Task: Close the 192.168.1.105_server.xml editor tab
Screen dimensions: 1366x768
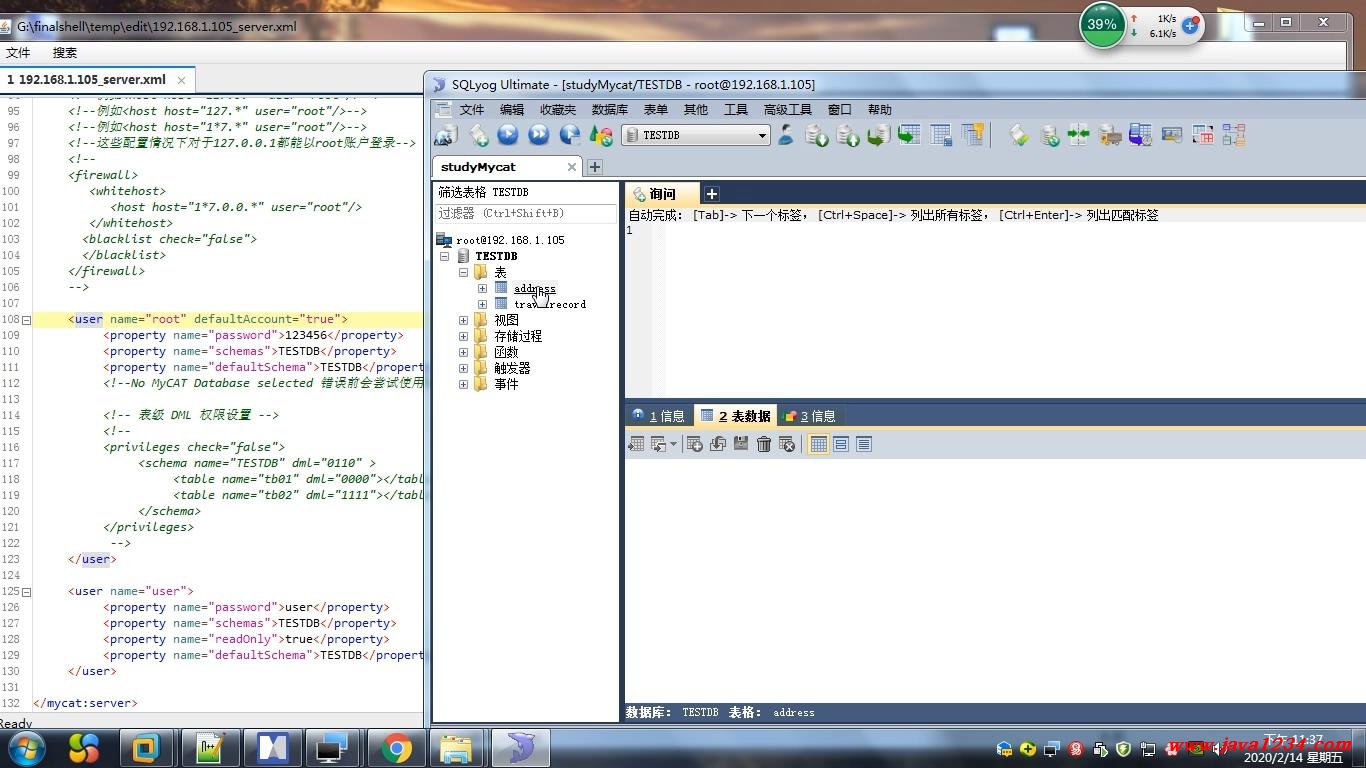Action: [181, 80]
